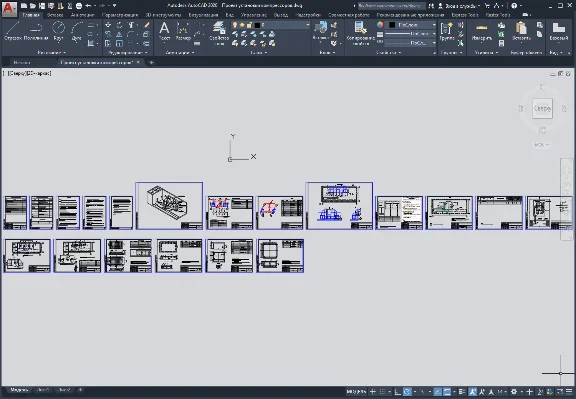
Task: Select the Circle (Круг) tool
Action: [58, 31]
